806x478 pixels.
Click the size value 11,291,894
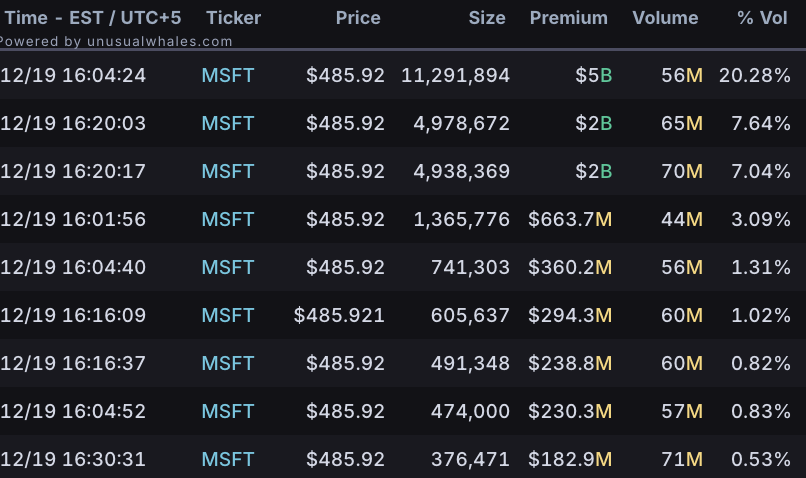455,76
